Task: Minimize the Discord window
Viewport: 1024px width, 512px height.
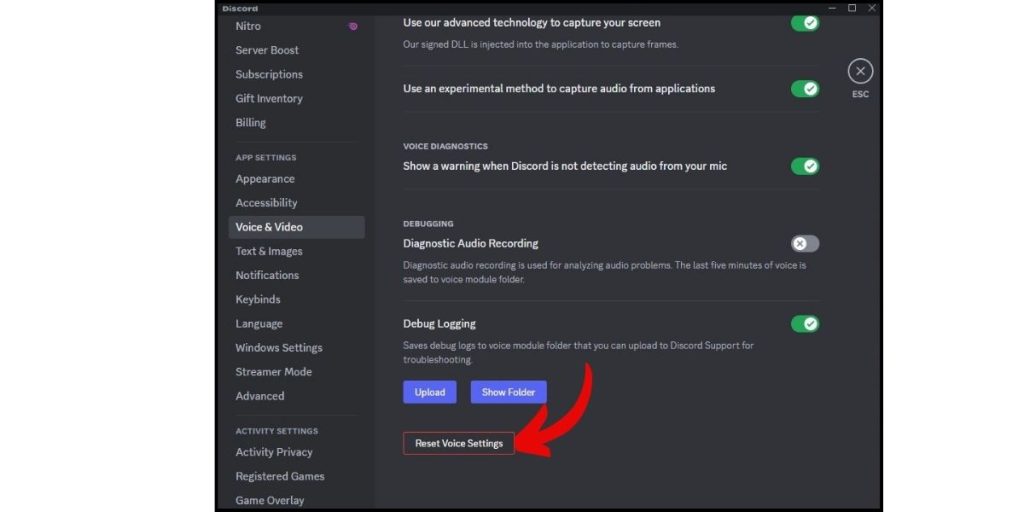Action: coord(832,8)
